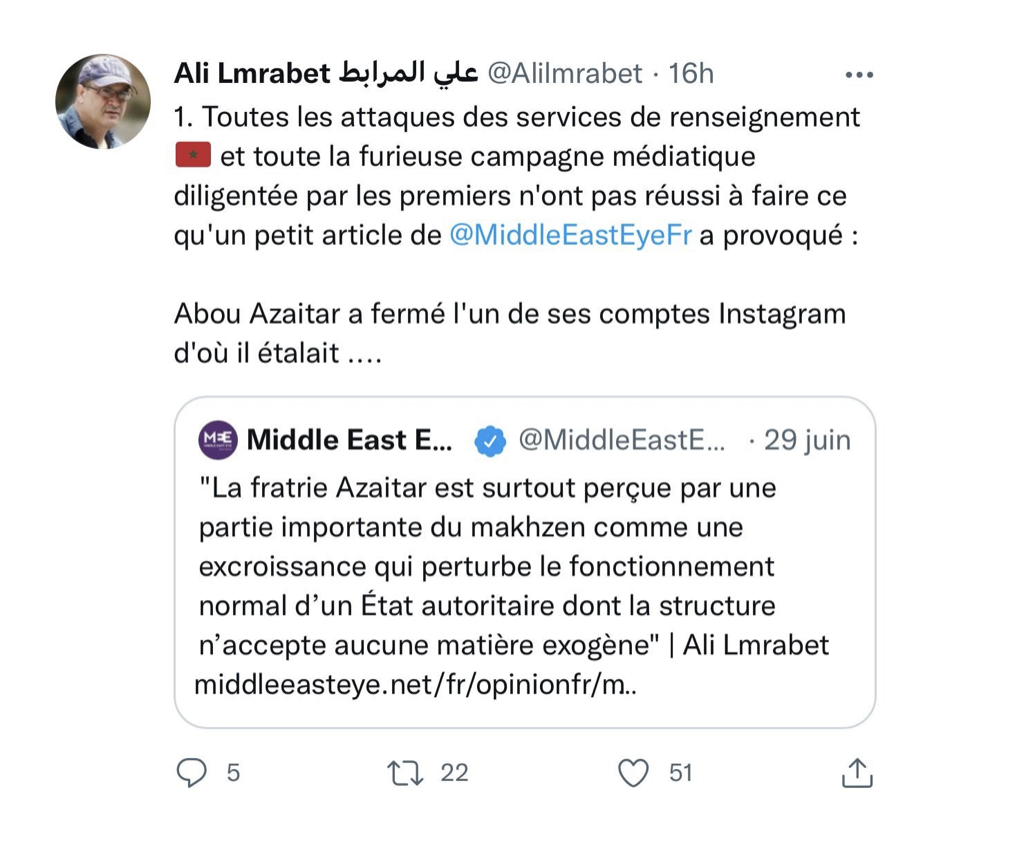Open the three-dot more options menu

(859, 74)
